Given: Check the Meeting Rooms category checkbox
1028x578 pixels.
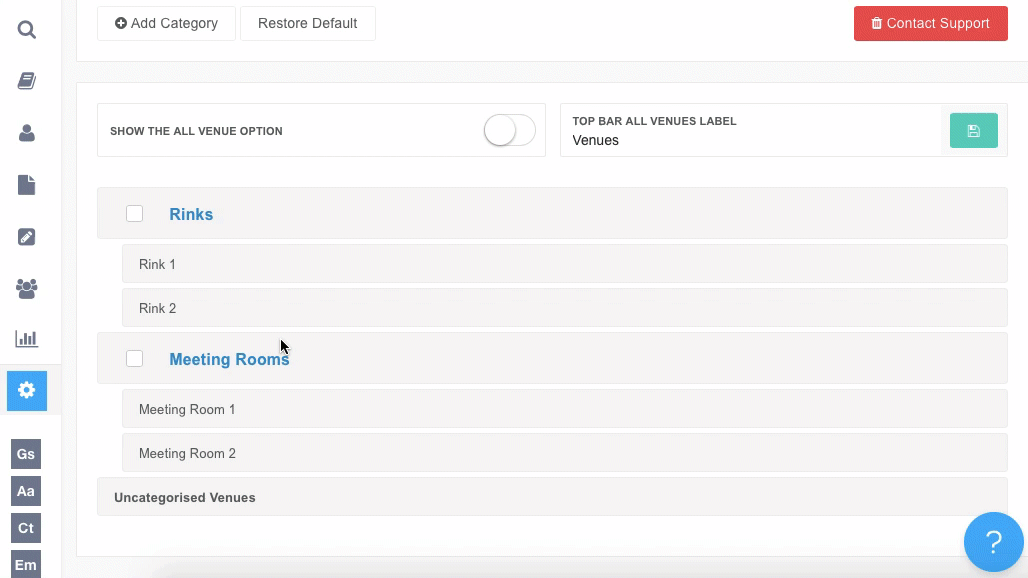Looking at the screenshot, I should point(135,359).
